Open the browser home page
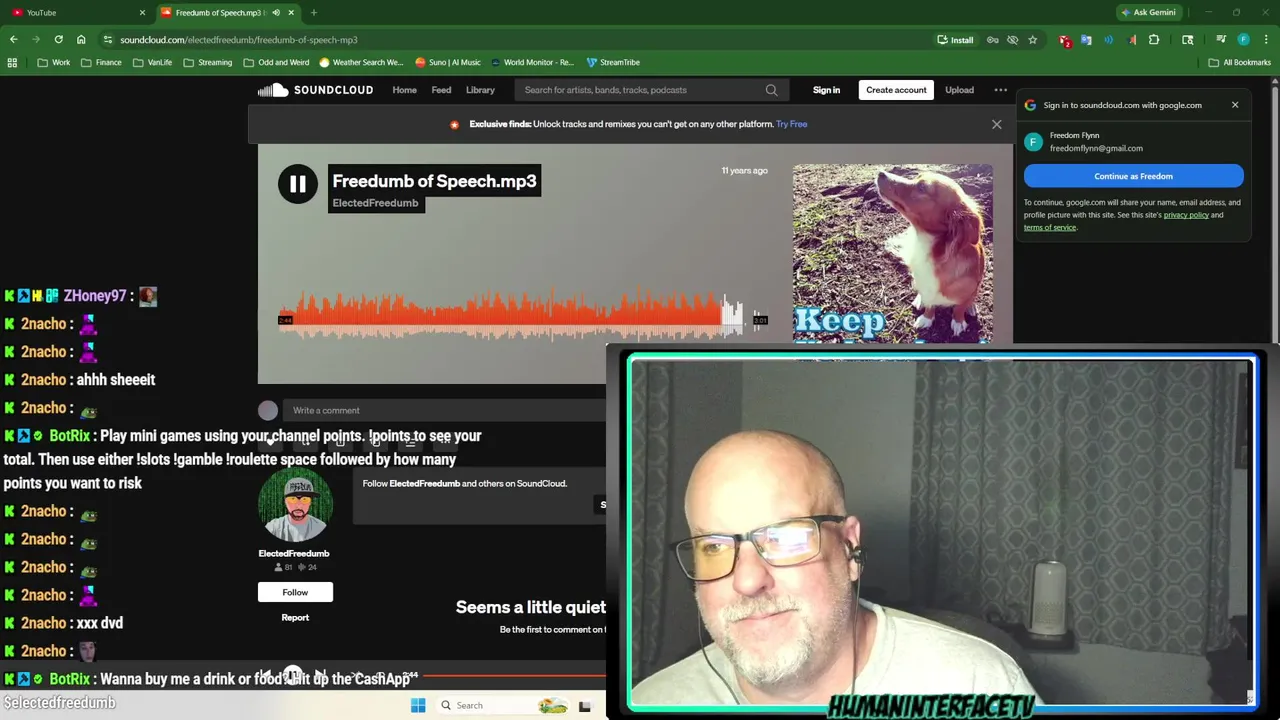The width and height of the screenshot is (1280, 720). (x=81, y=40)
